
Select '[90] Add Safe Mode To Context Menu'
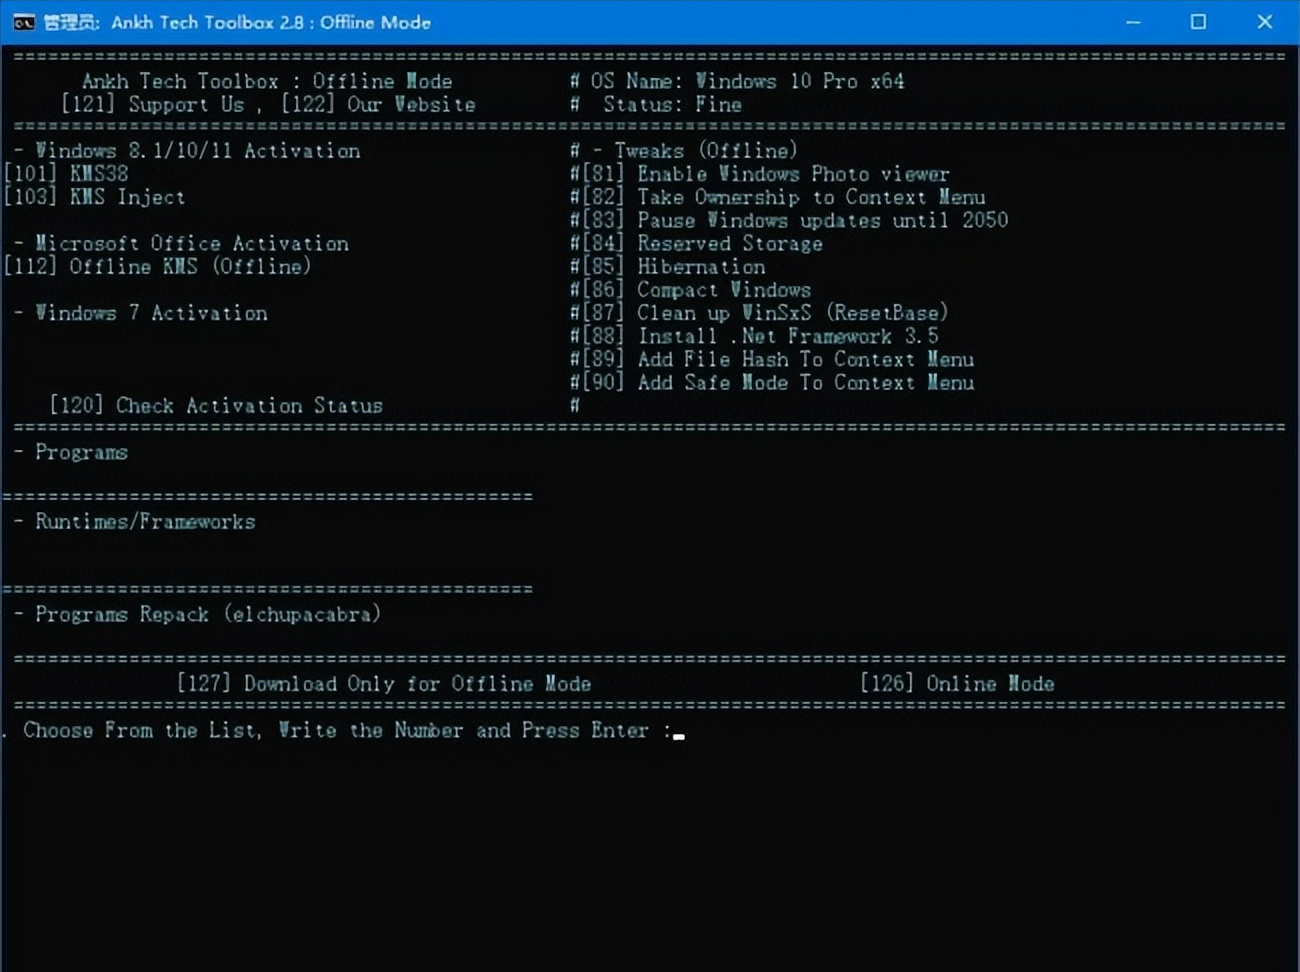(778, 382)
